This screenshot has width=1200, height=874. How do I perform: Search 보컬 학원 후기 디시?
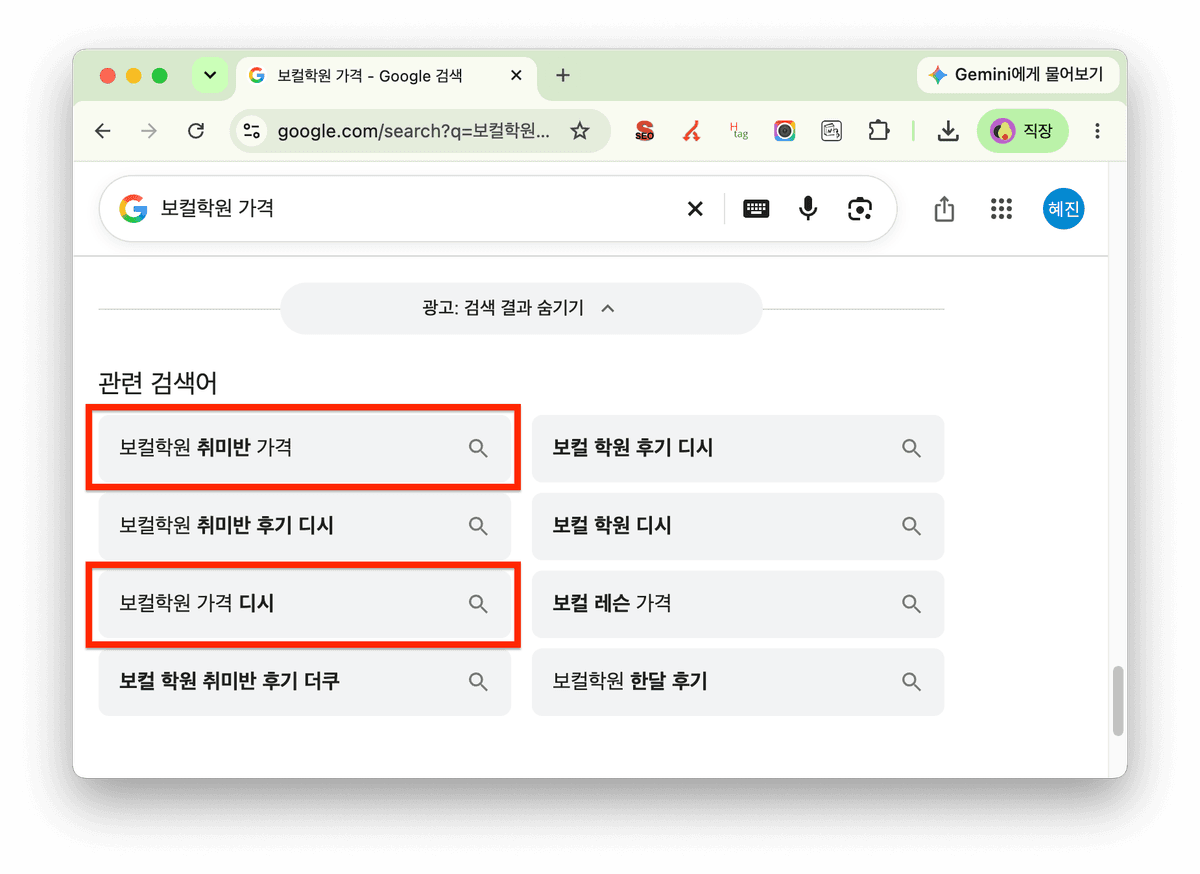738,448
